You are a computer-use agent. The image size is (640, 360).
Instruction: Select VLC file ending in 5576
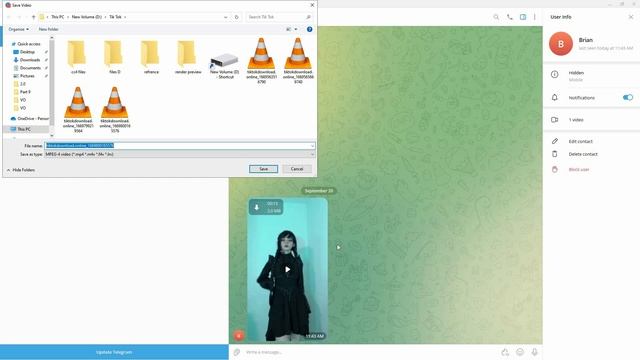coord(115,109)
